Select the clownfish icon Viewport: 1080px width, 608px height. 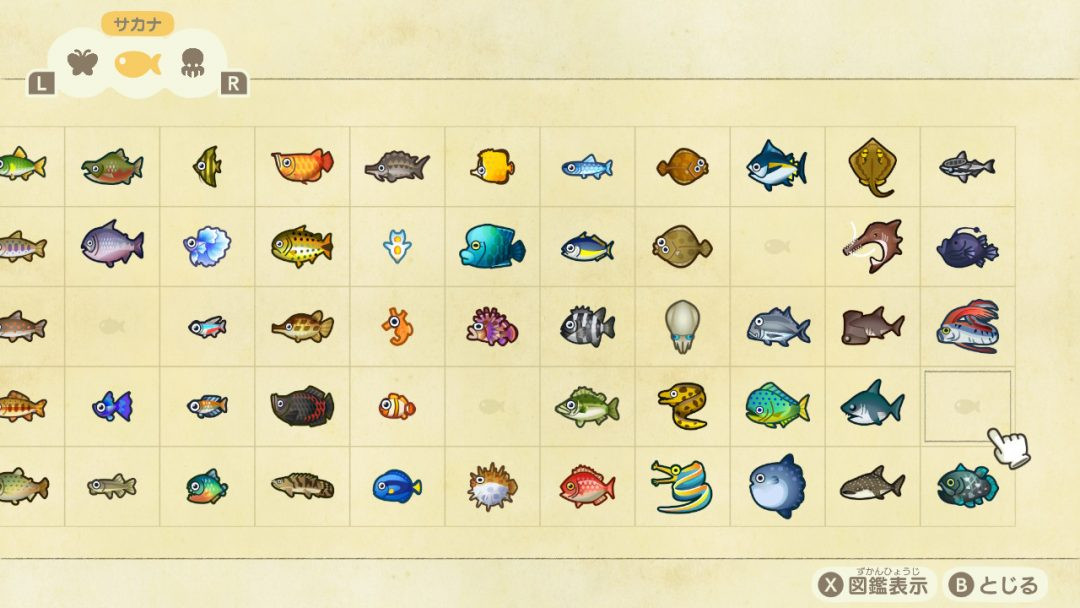click(x=397, y=407)
